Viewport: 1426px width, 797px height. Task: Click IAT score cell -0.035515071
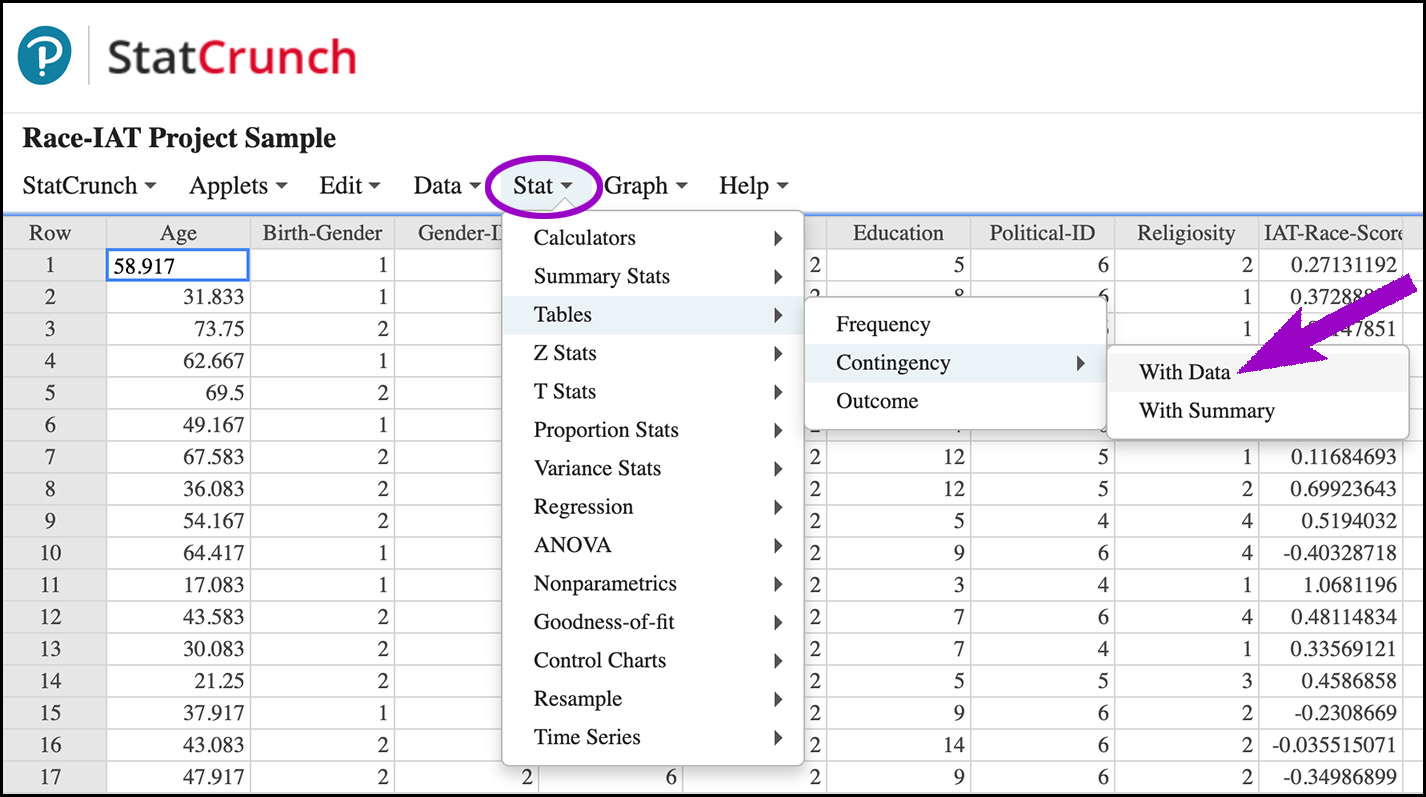click(1330, 745)
